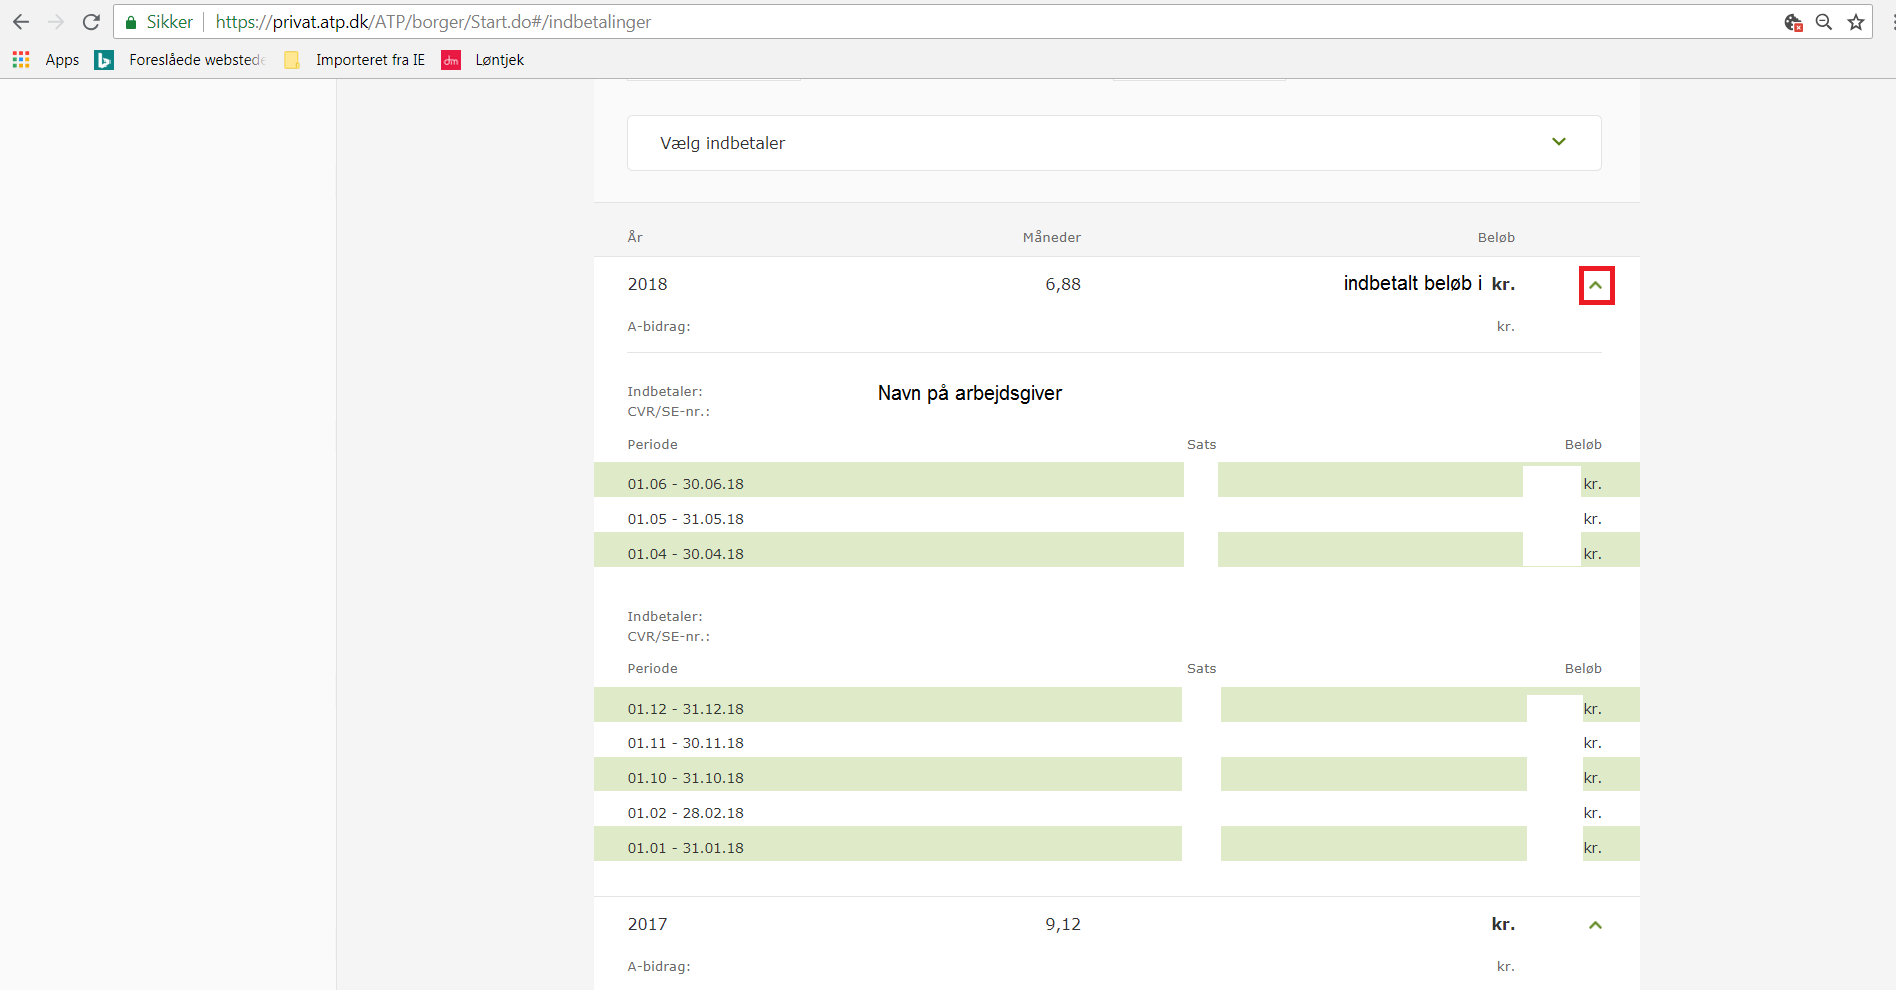1896x990 pixels.
Task: Reload the ATP page
Action: pyautogui.click(x=91, y=22)
